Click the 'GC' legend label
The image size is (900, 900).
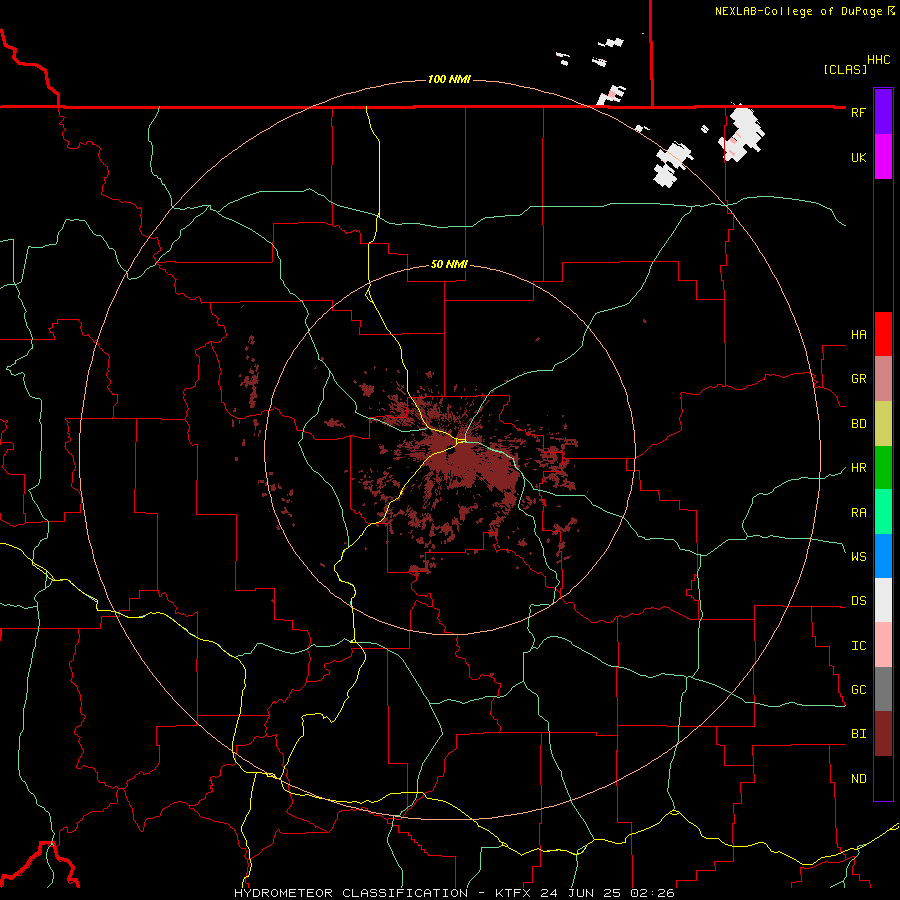[858, 689]
